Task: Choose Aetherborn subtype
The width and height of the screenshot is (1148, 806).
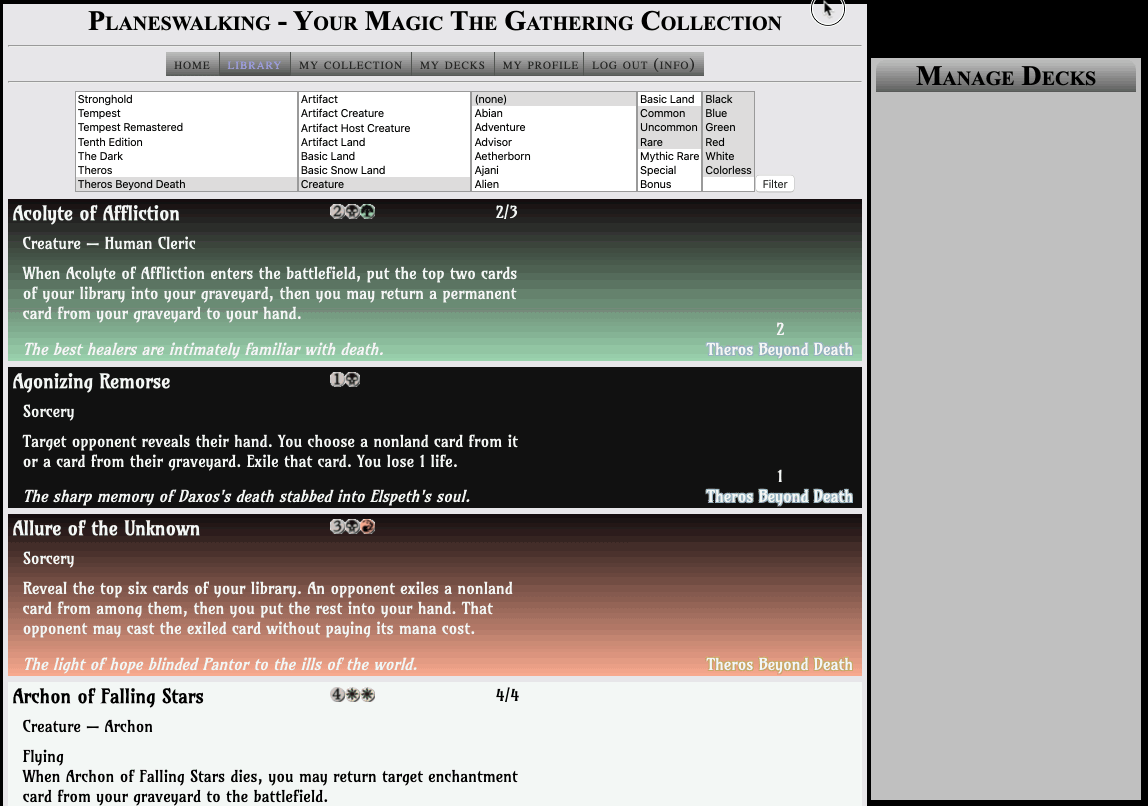Action: [x=554, y=156]
